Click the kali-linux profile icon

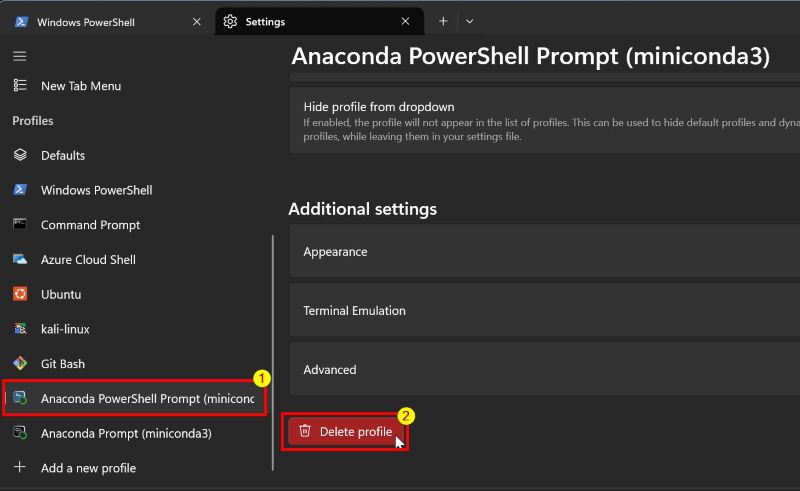(19, 329)
